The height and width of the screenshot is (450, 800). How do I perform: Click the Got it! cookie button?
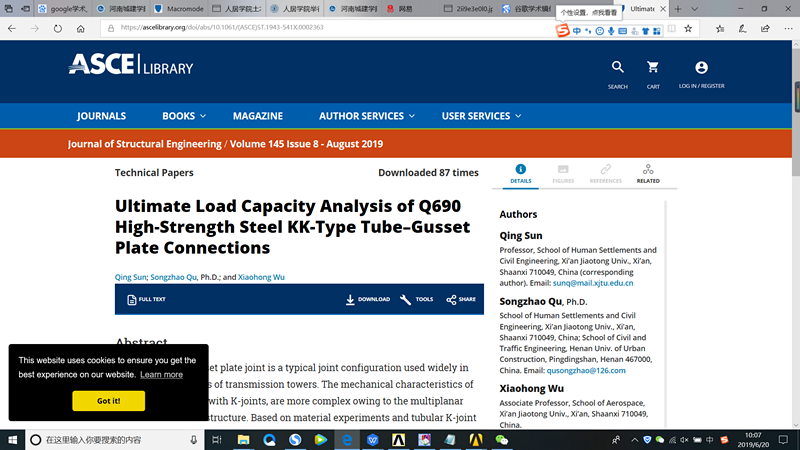pos(108,400)
